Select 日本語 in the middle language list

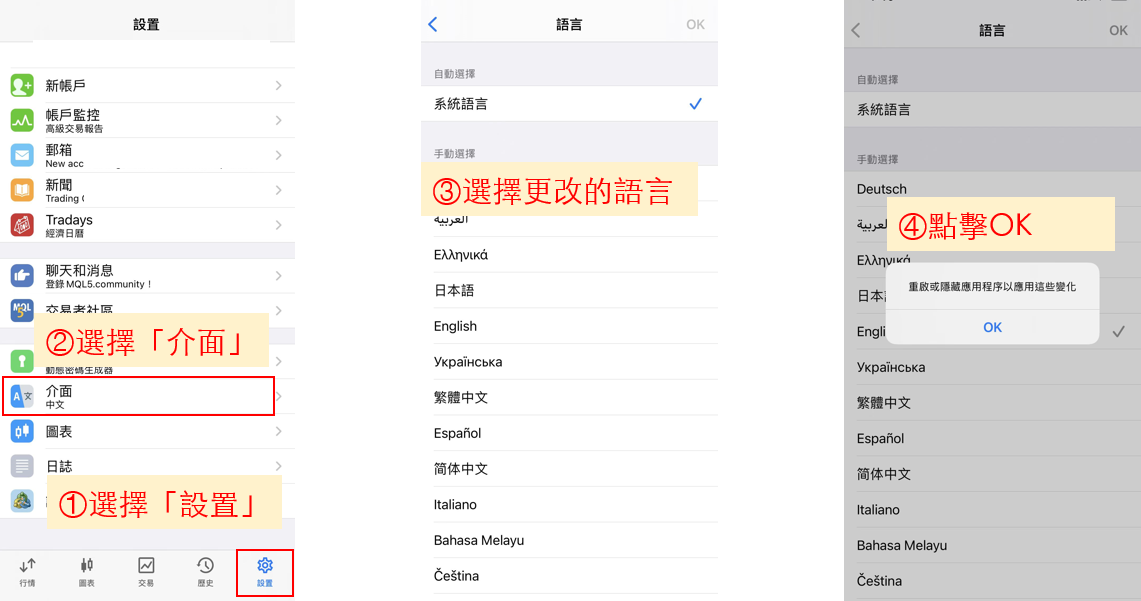pyautogui.click(x=569, y=290)
